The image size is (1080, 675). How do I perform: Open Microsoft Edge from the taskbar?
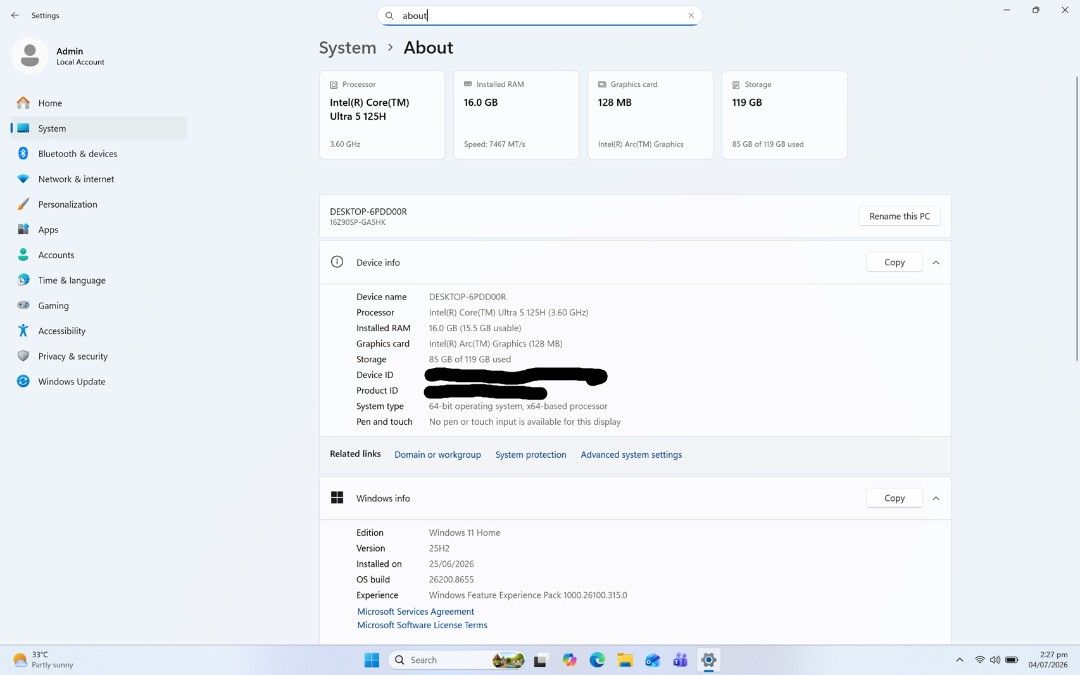coord(597,660)
